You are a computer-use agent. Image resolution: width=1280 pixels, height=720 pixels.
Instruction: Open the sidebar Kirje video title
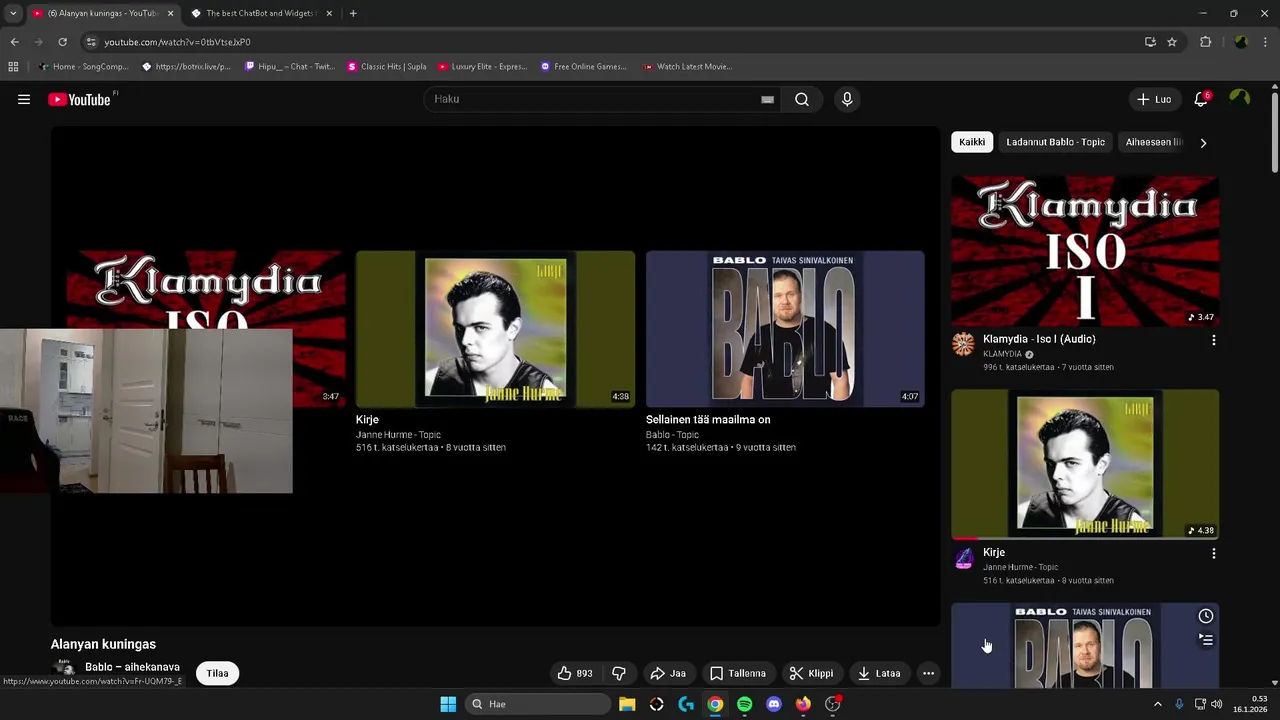994,552
